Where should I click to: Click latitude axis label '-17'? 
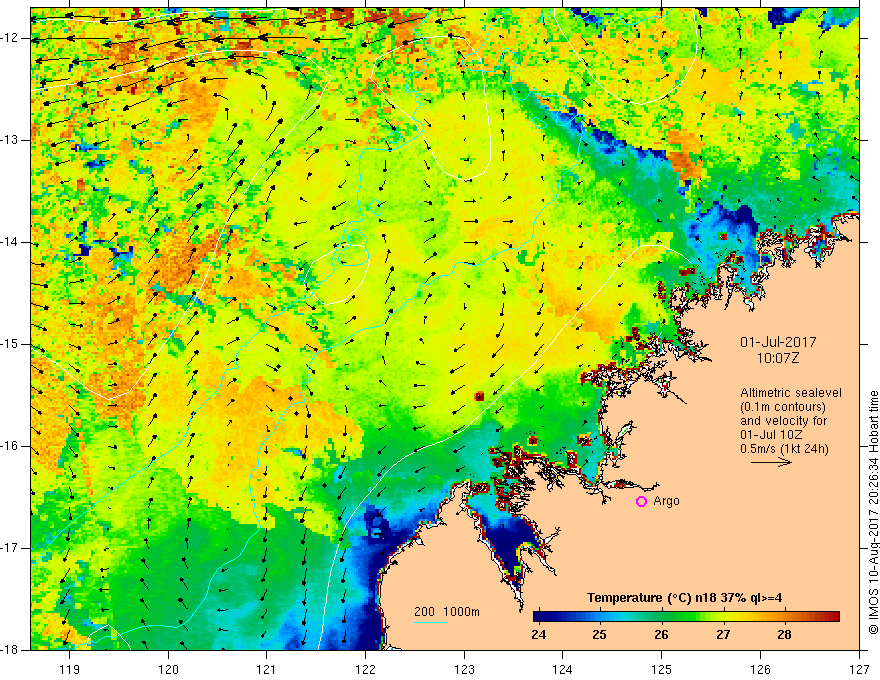coord(10,548)
